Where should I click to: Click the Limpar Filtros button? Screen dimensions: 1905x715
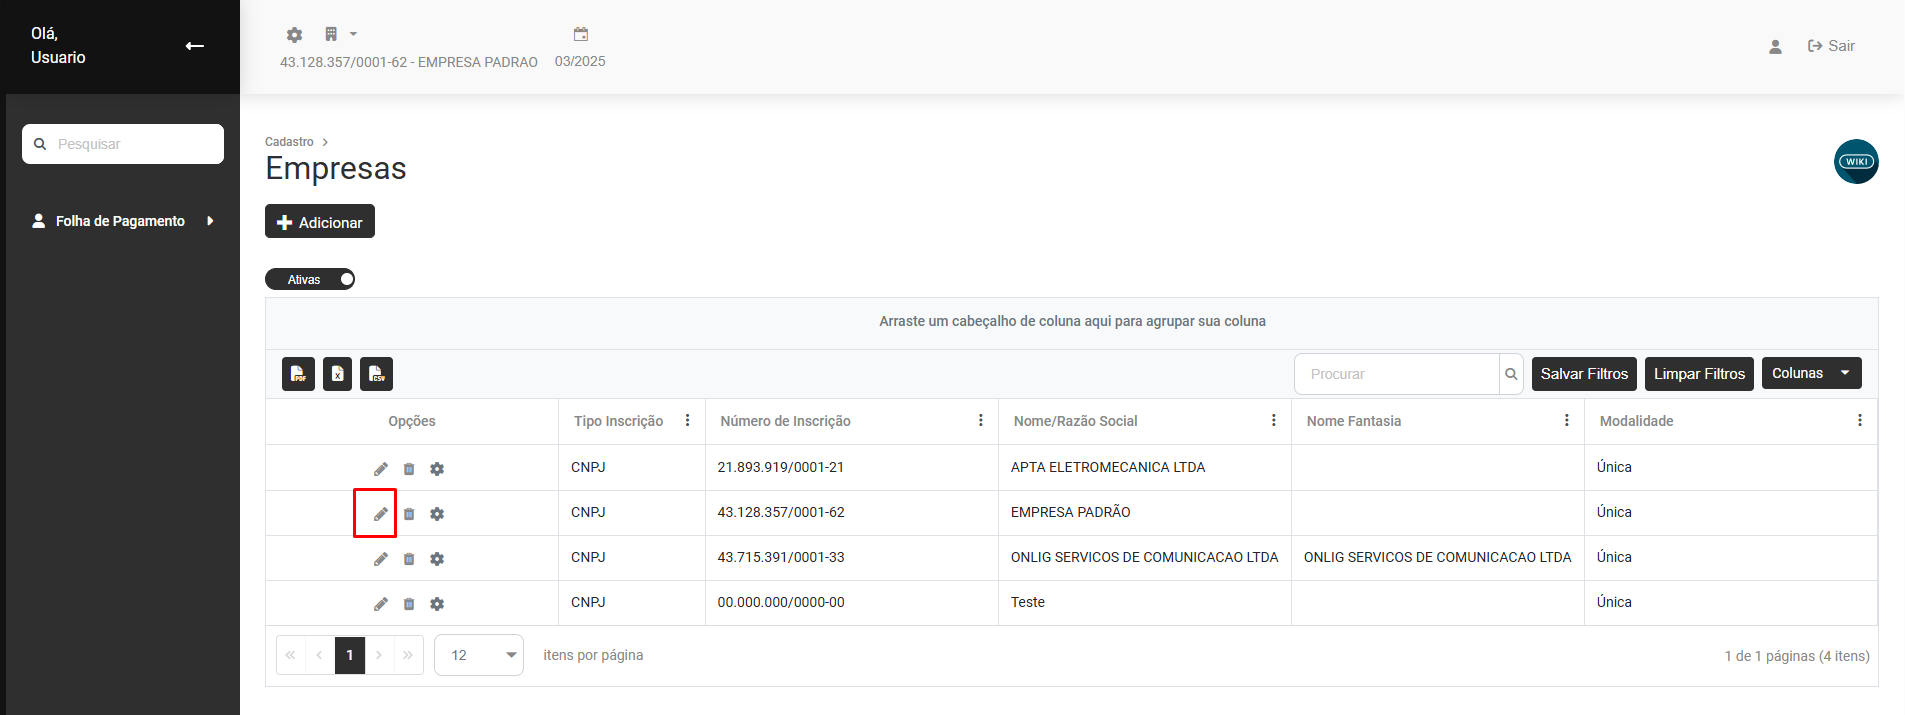pyautogui.click(x=1698, y=374)
